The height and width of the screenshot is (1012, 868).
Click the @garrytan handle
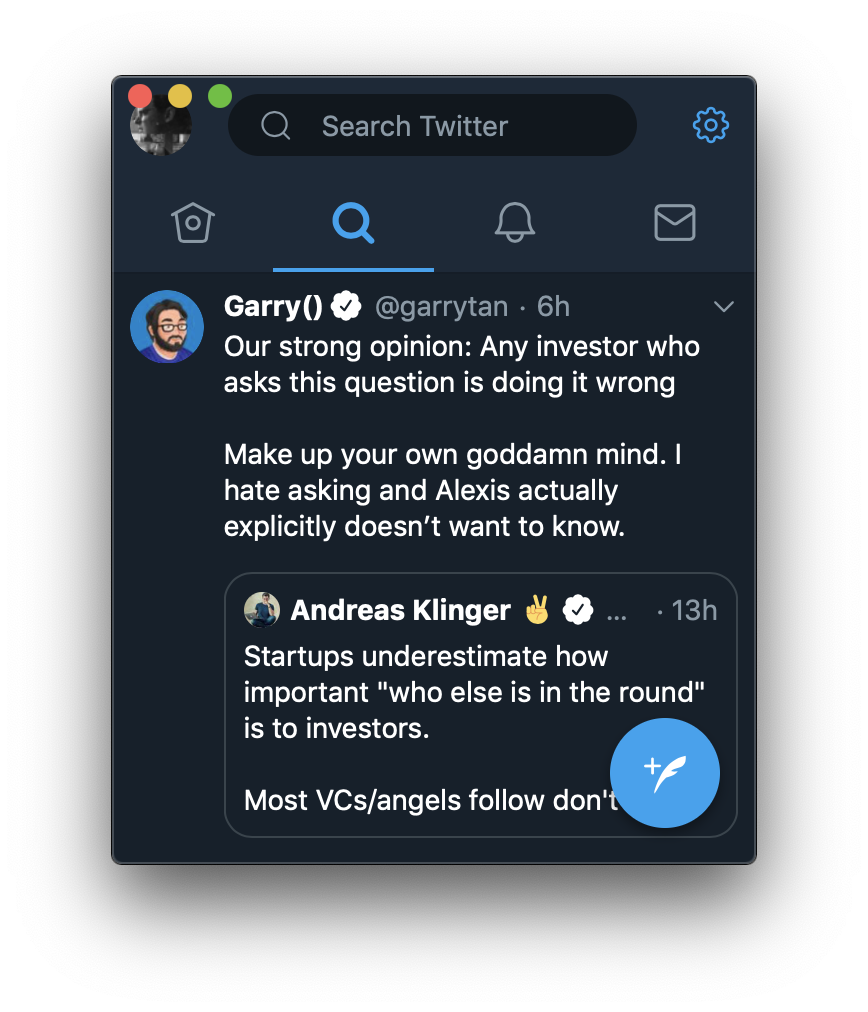click(x=441, y=306)
